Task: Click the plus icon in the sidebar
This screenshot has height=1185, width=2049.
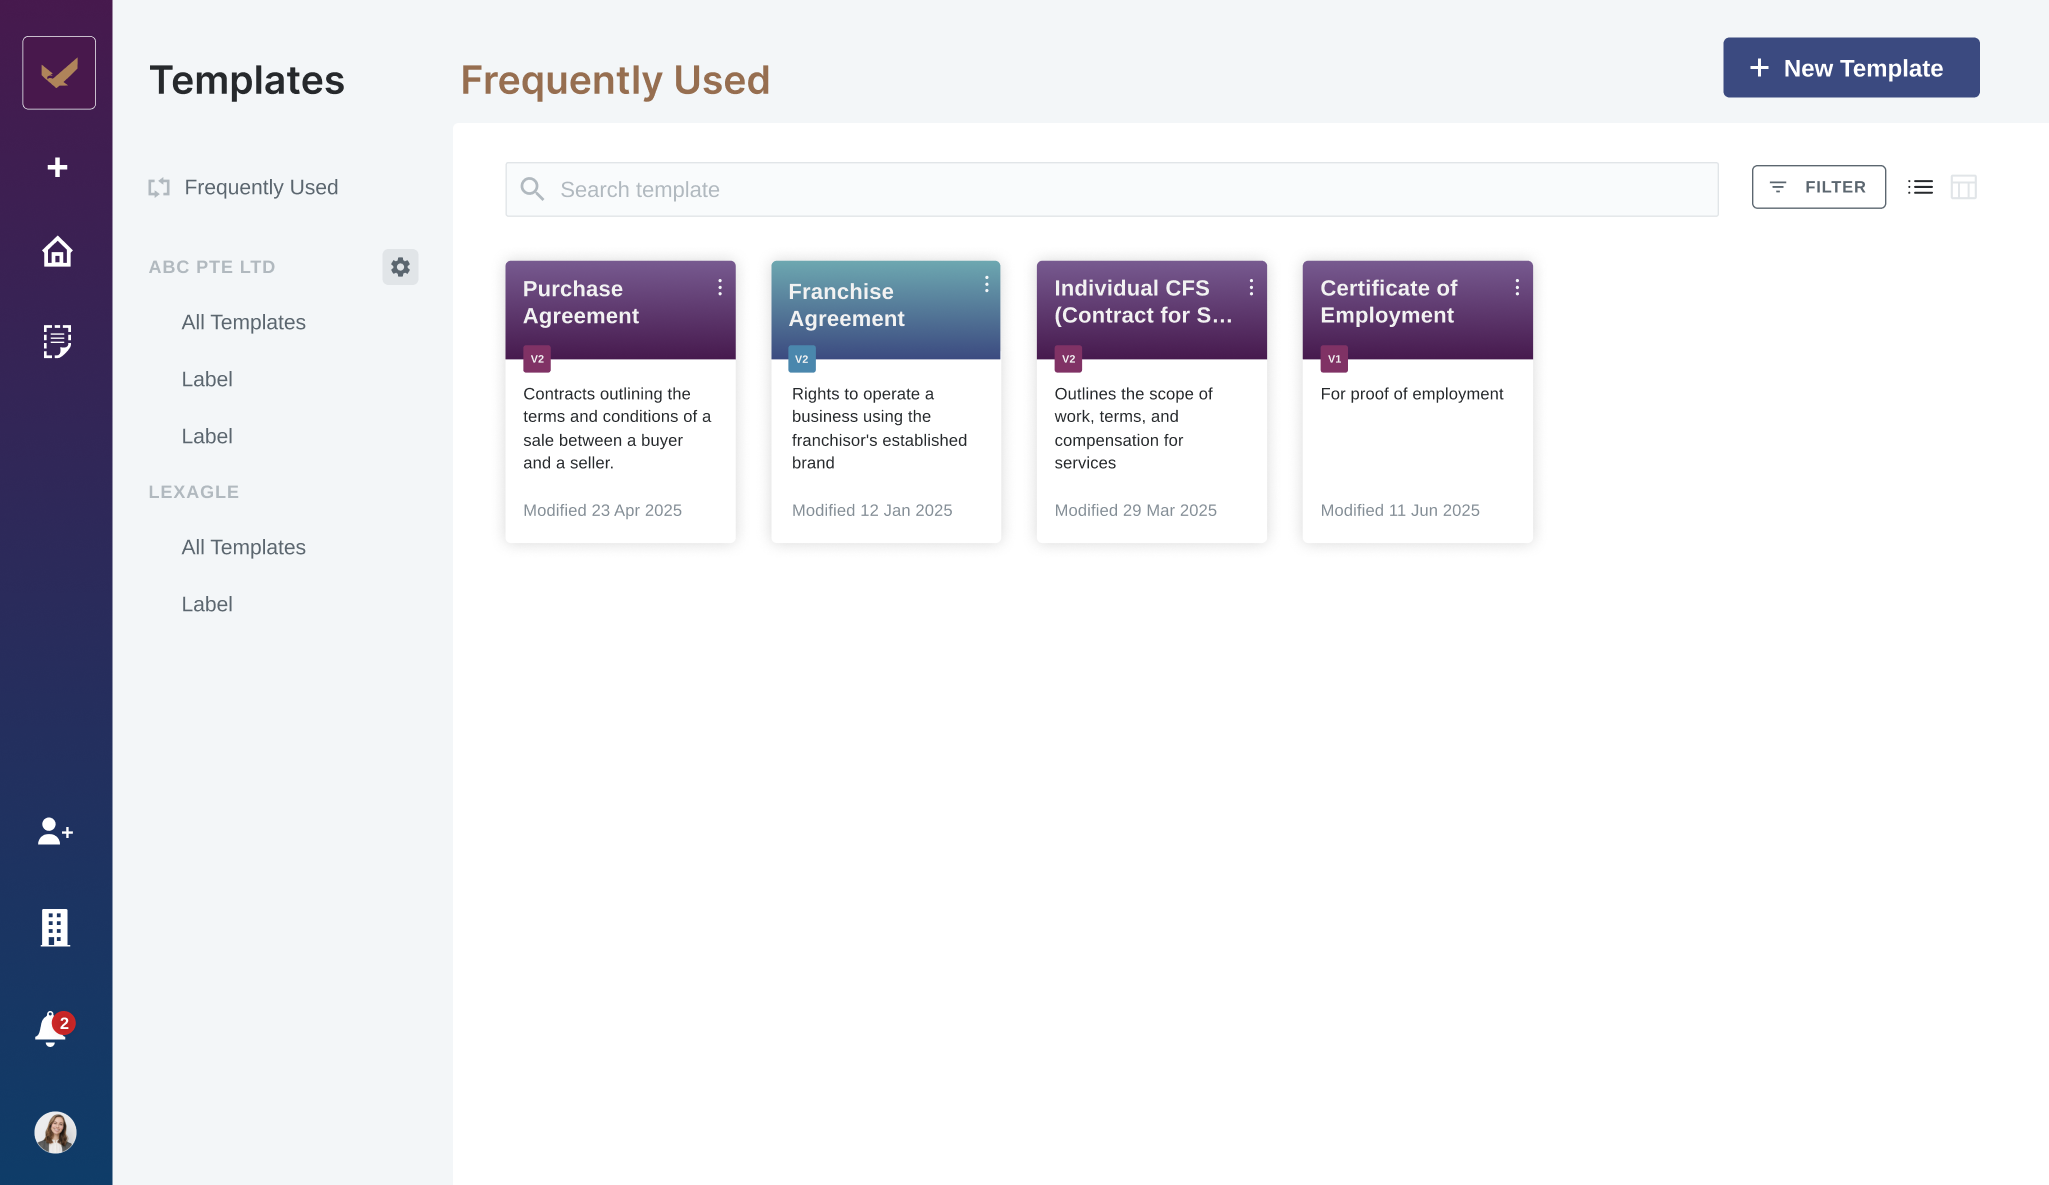Action: (x=56, y=167)
